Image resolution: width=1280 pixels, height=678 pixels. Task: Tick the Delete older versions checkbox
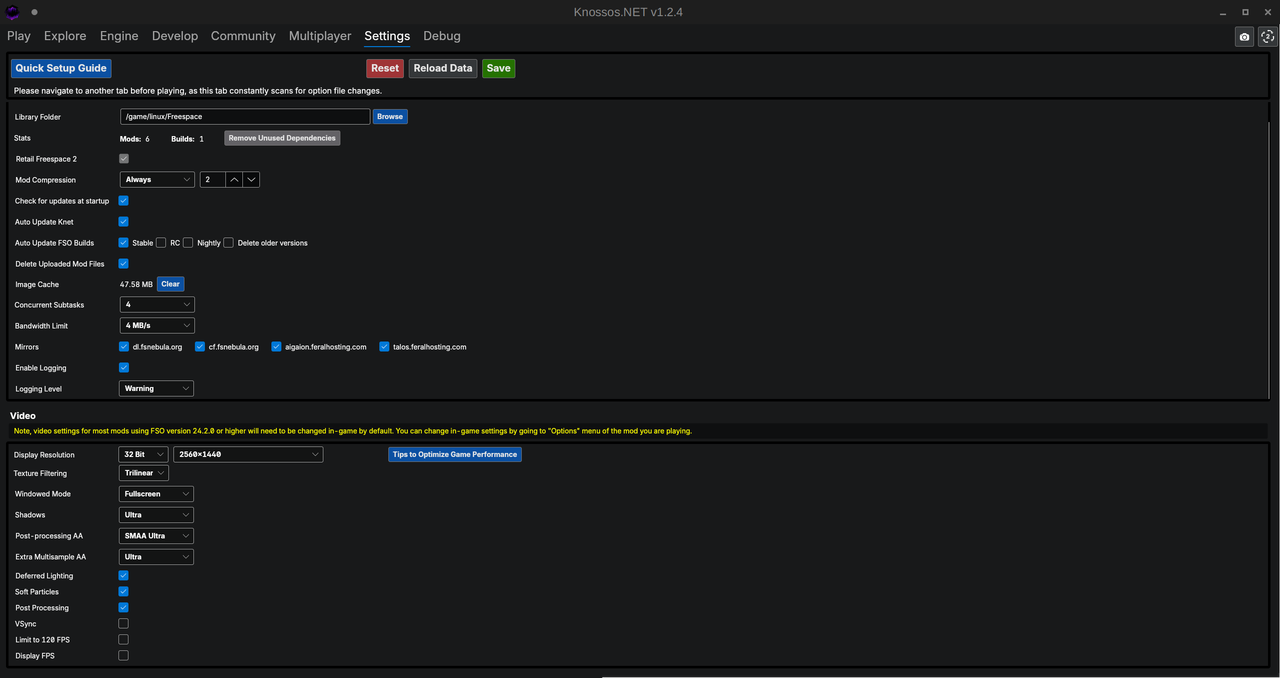229,243
